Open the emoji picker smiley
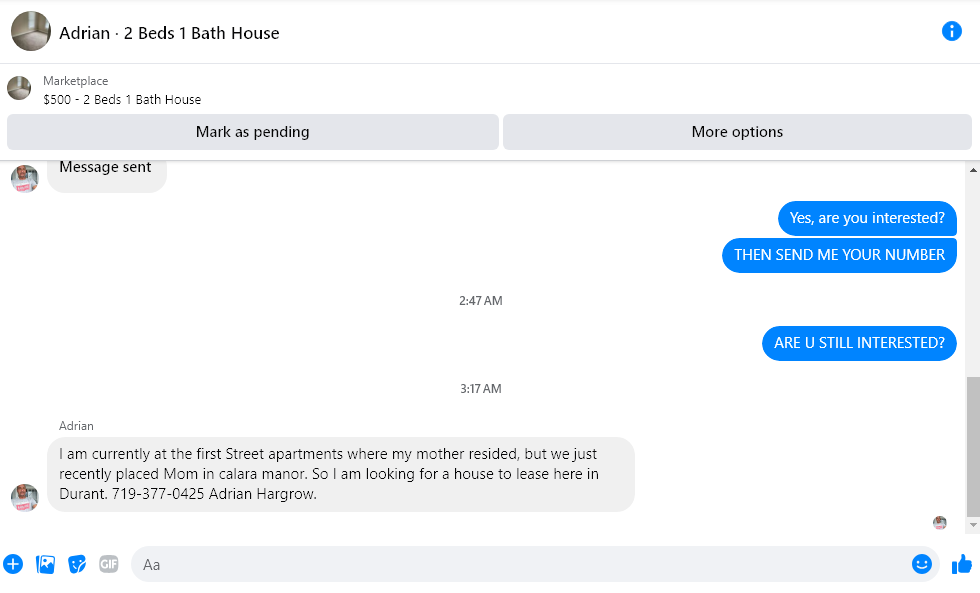Image resolution: width=980 pixels, height=593 pixels. click(921, 564)
